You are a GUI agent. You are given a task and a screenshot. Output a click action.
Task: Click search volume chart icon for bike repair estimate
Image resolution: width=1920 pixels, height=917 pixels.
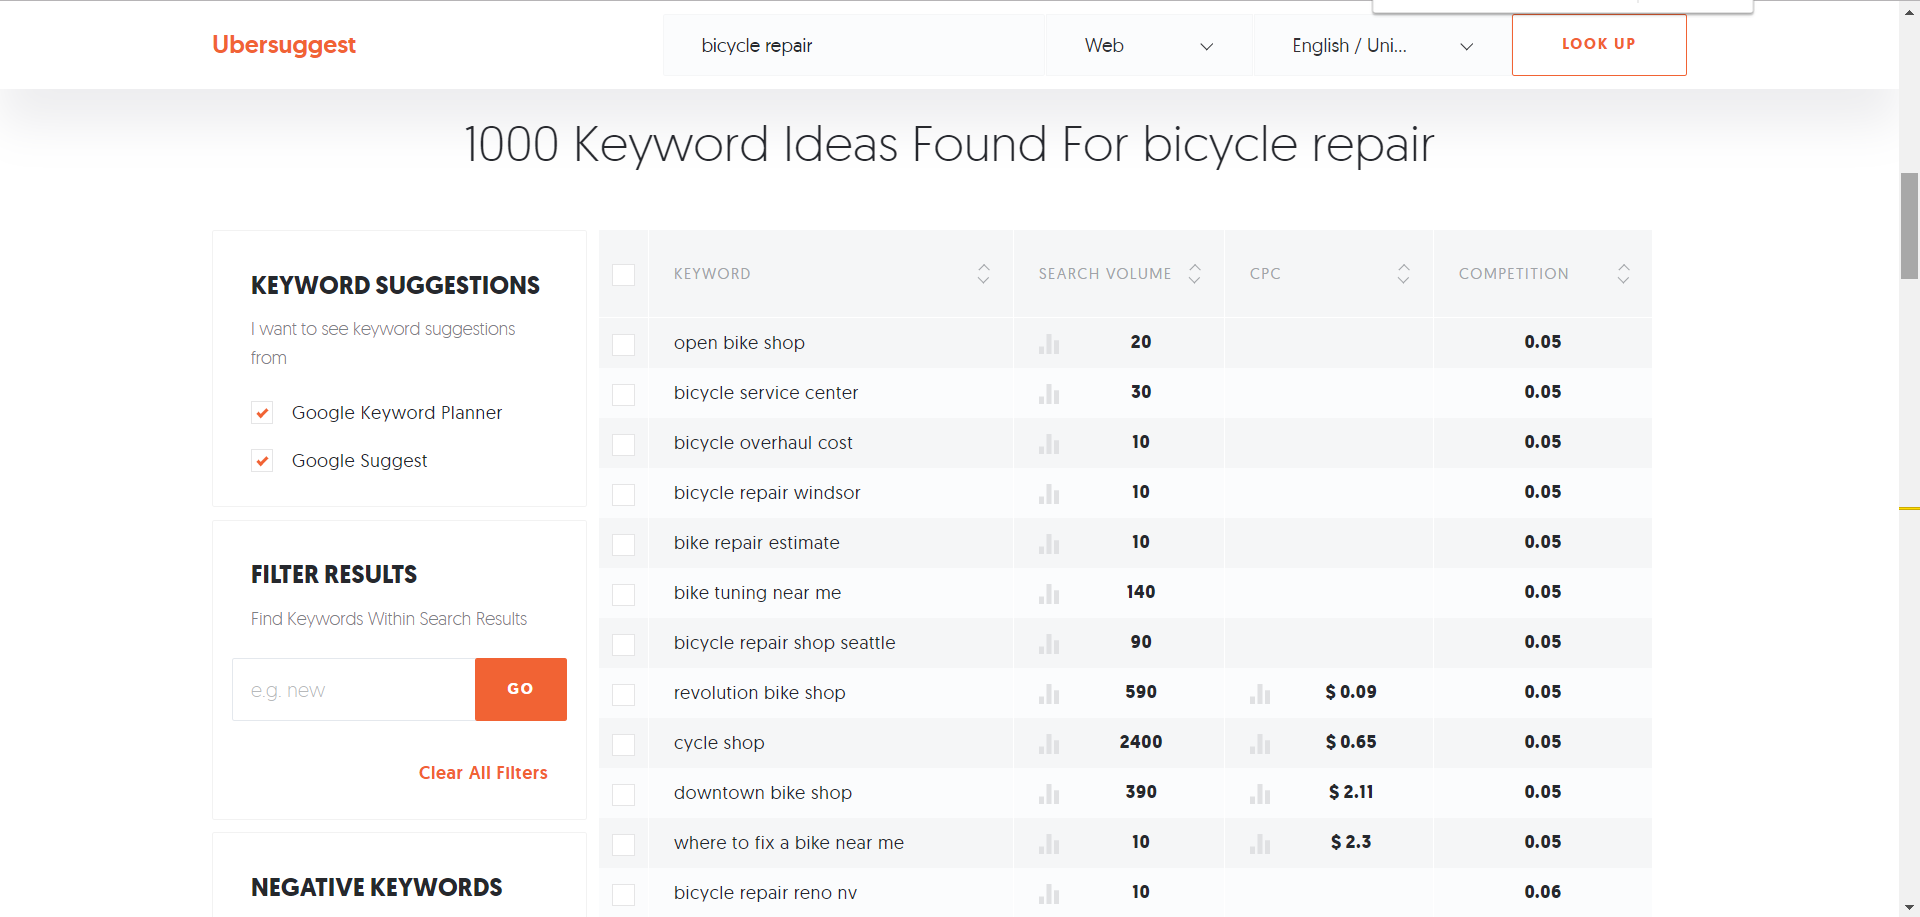[1049, 544]
